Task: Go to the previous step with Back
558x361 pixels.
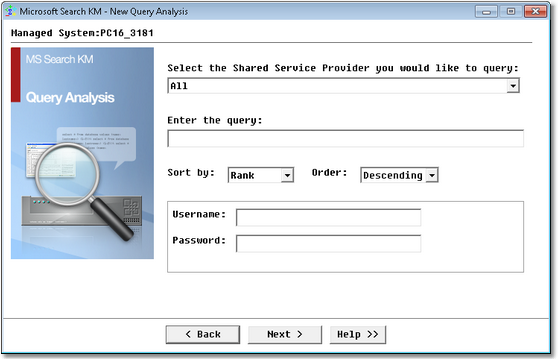Action: (203, 335)
